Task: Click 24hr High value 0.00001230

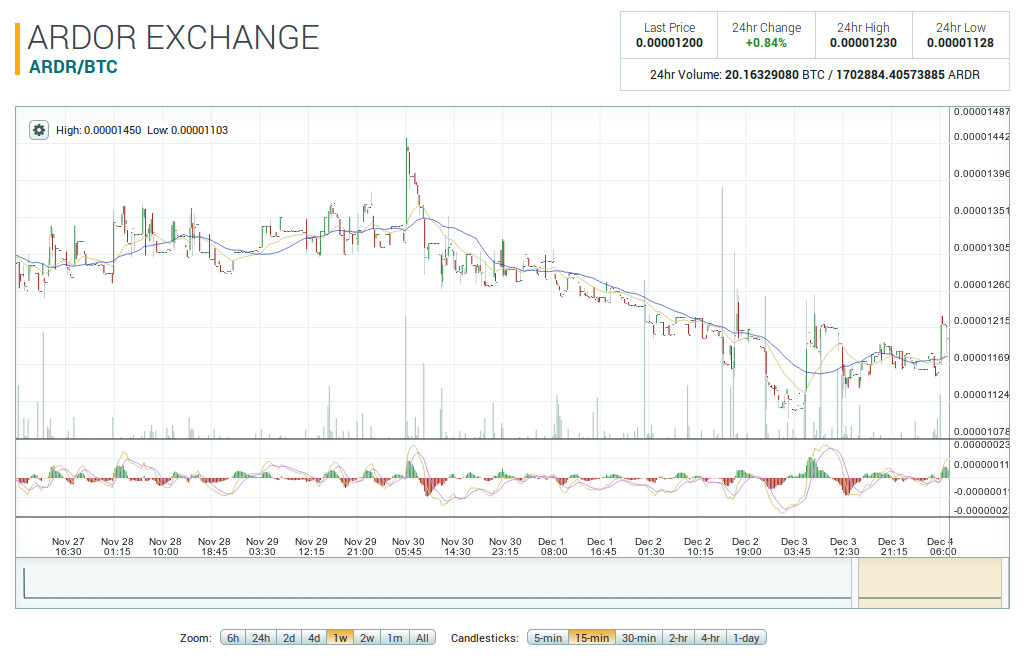Action: coord(863,43)
